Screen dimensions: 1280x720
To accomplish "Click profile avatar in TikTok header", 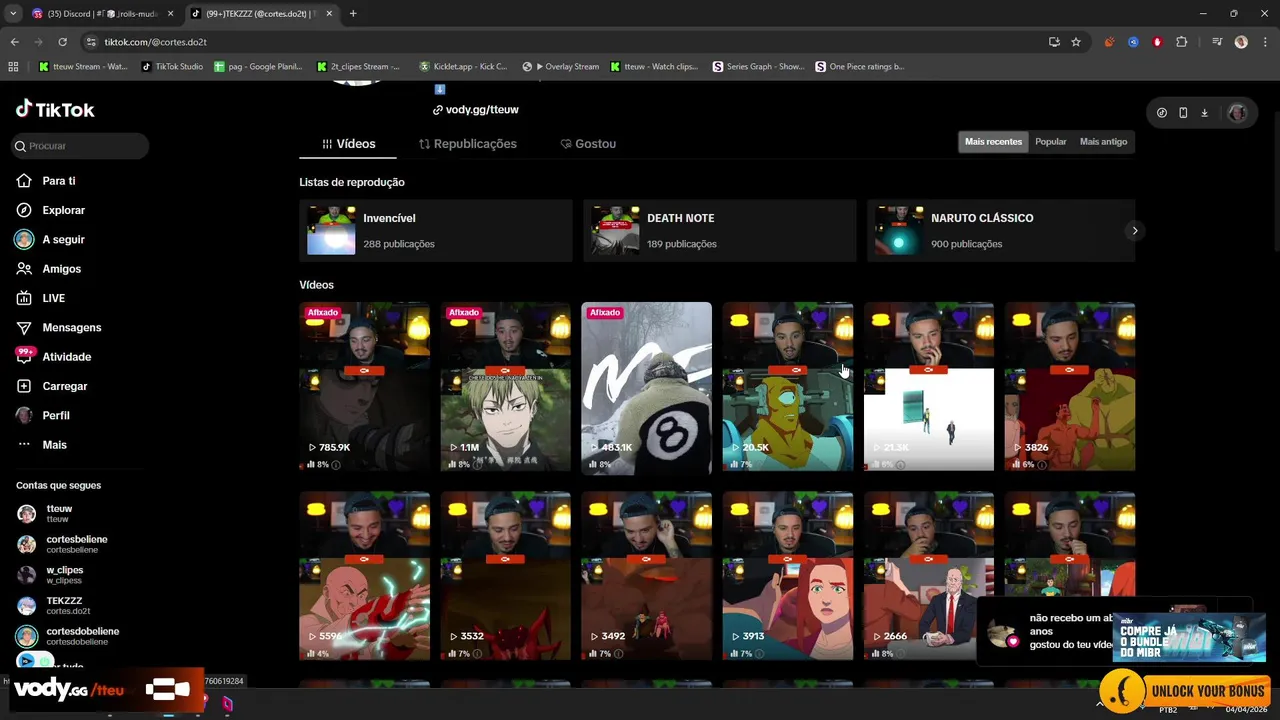I will [1237, 113].
